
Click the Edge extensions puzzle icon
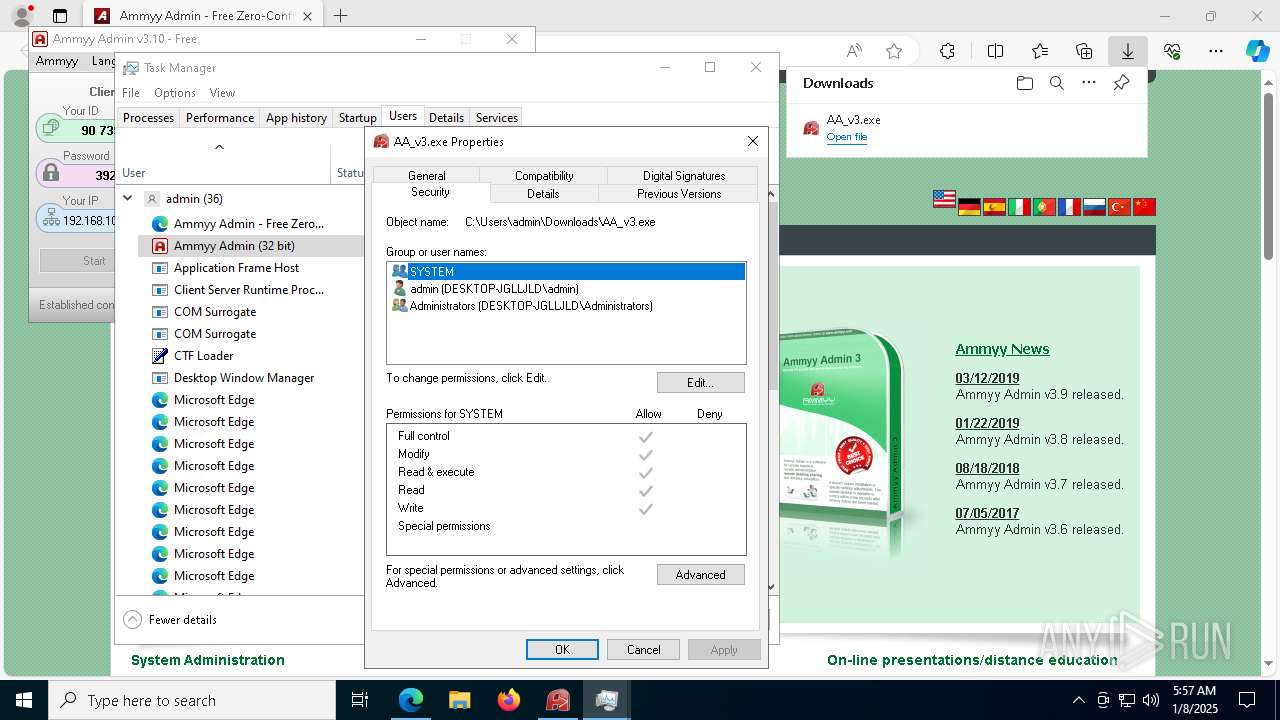947,51
